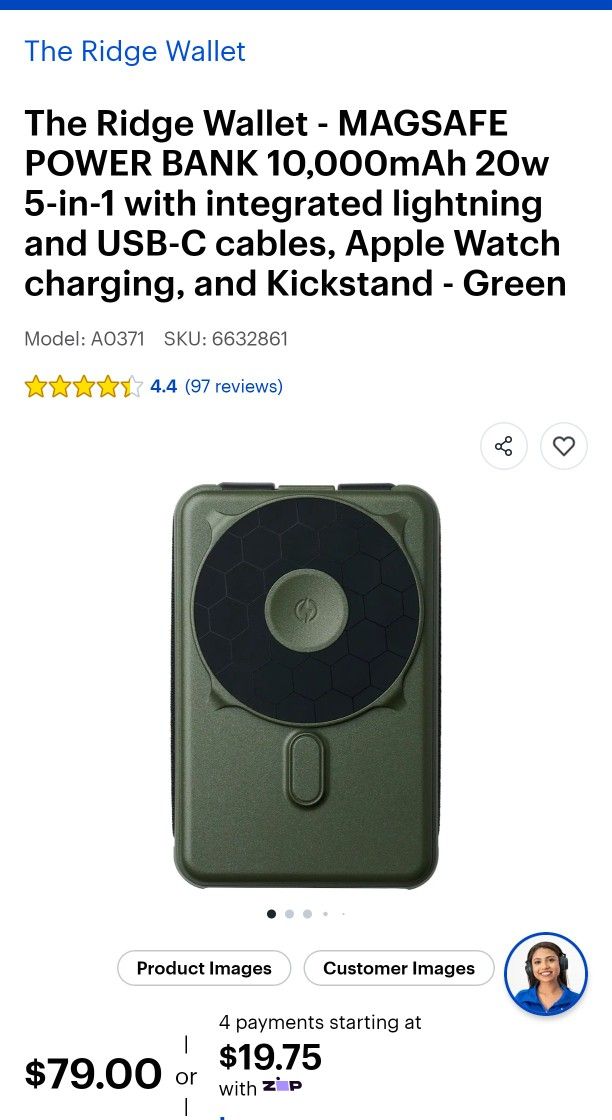
Task: Select the first carousel dot indicator
Action: [271, 914]
